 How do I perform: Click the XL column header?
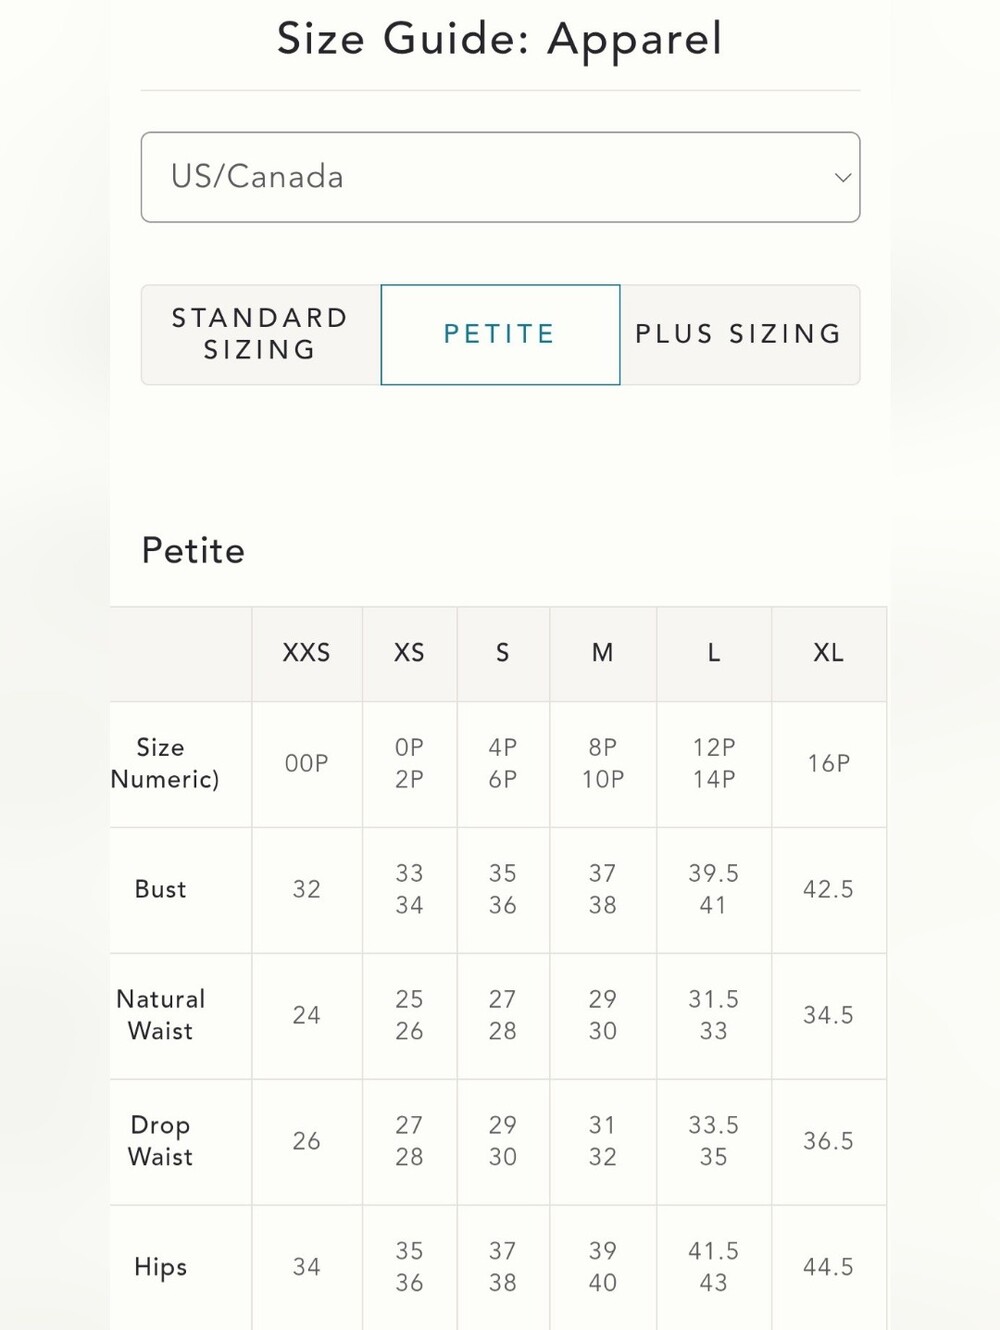point(828,653)
